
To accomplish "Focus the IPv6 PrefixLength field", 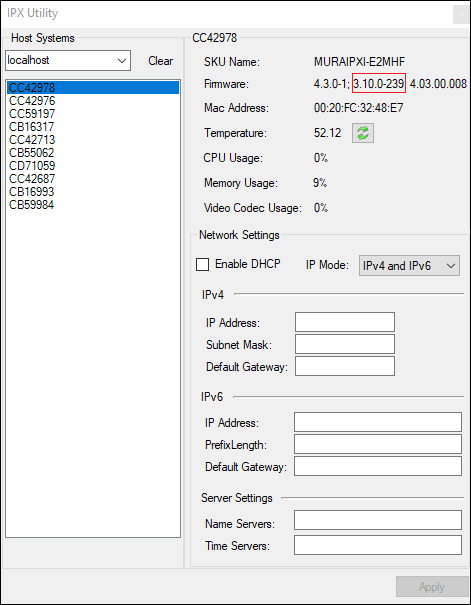I will click(378, 444).
